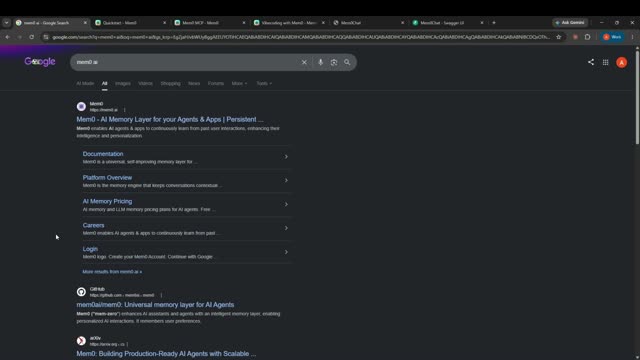Open Mem0: Building Production-Ready AI Agents link

[166, 354]
